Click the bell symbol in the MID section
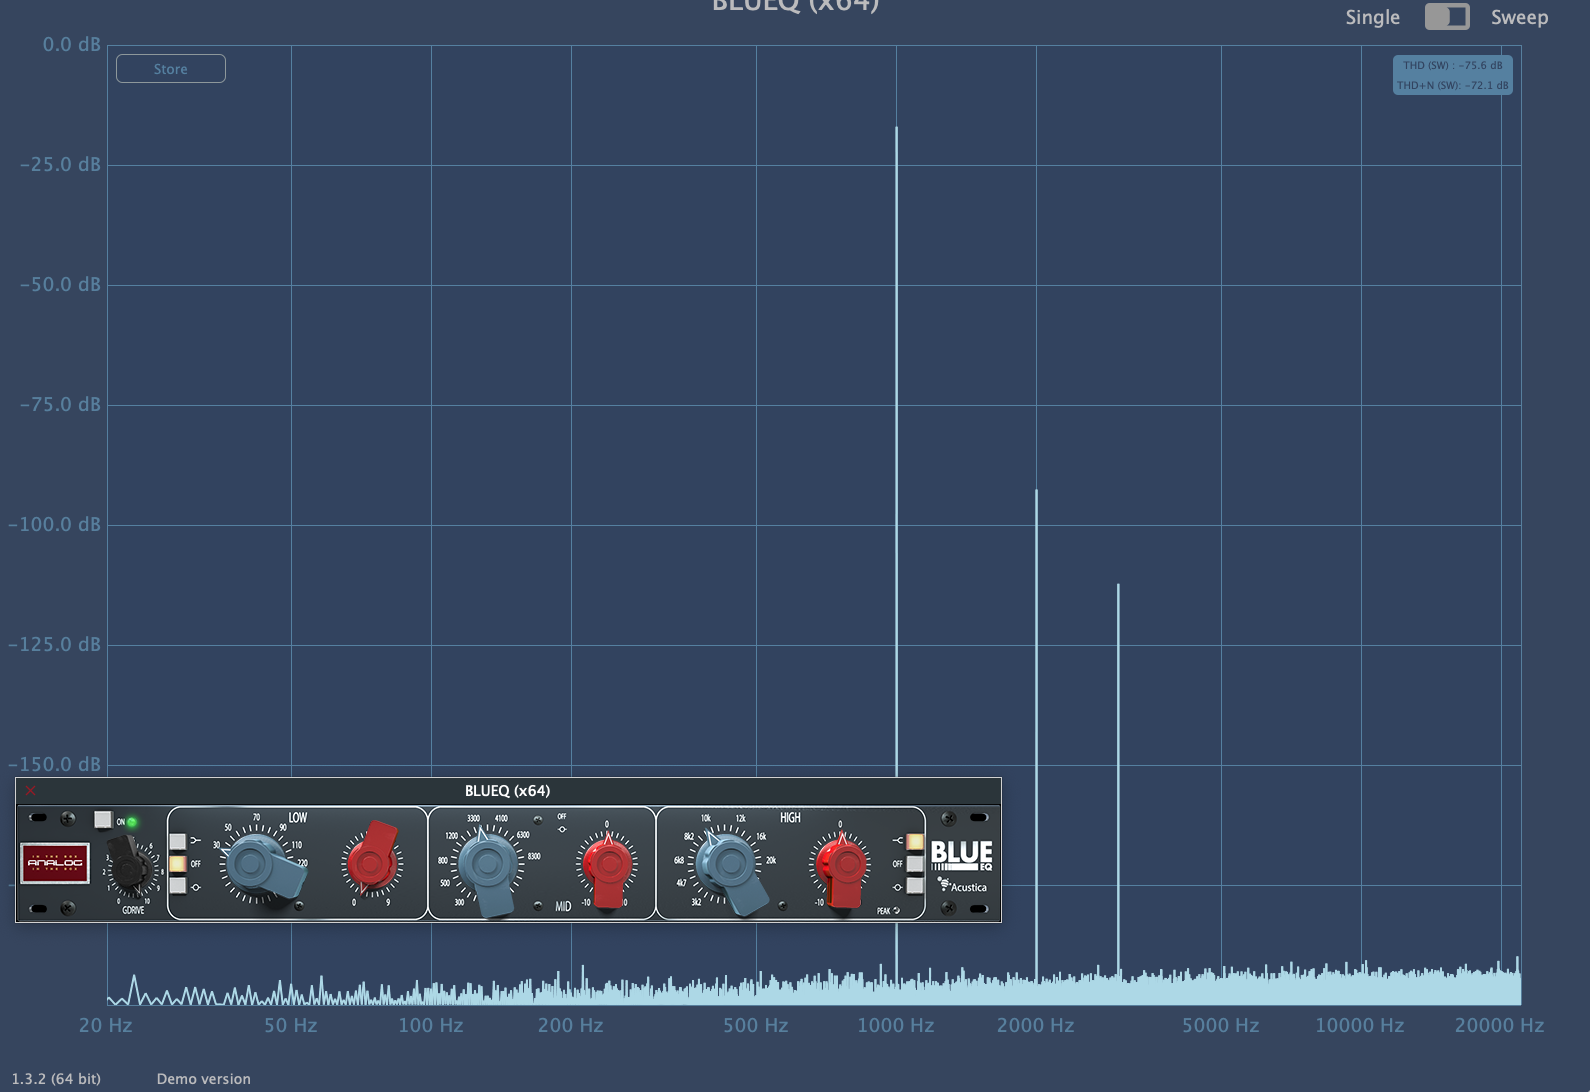 (x=562, y=830)
